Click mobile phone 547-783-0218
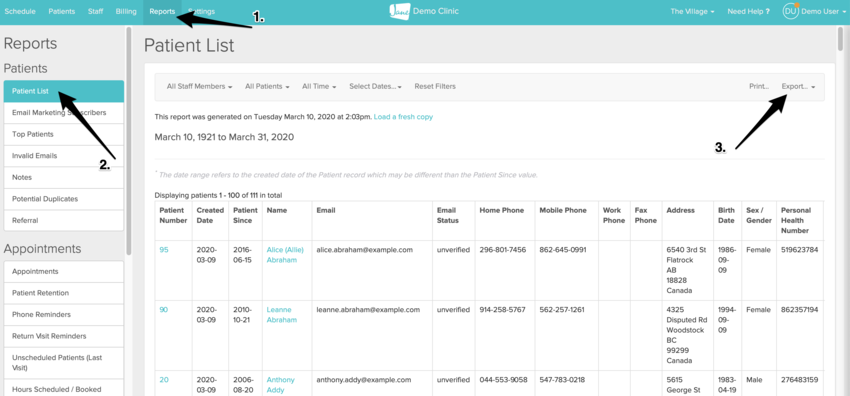This screenshot has height=396, width=850. point(563,380)
